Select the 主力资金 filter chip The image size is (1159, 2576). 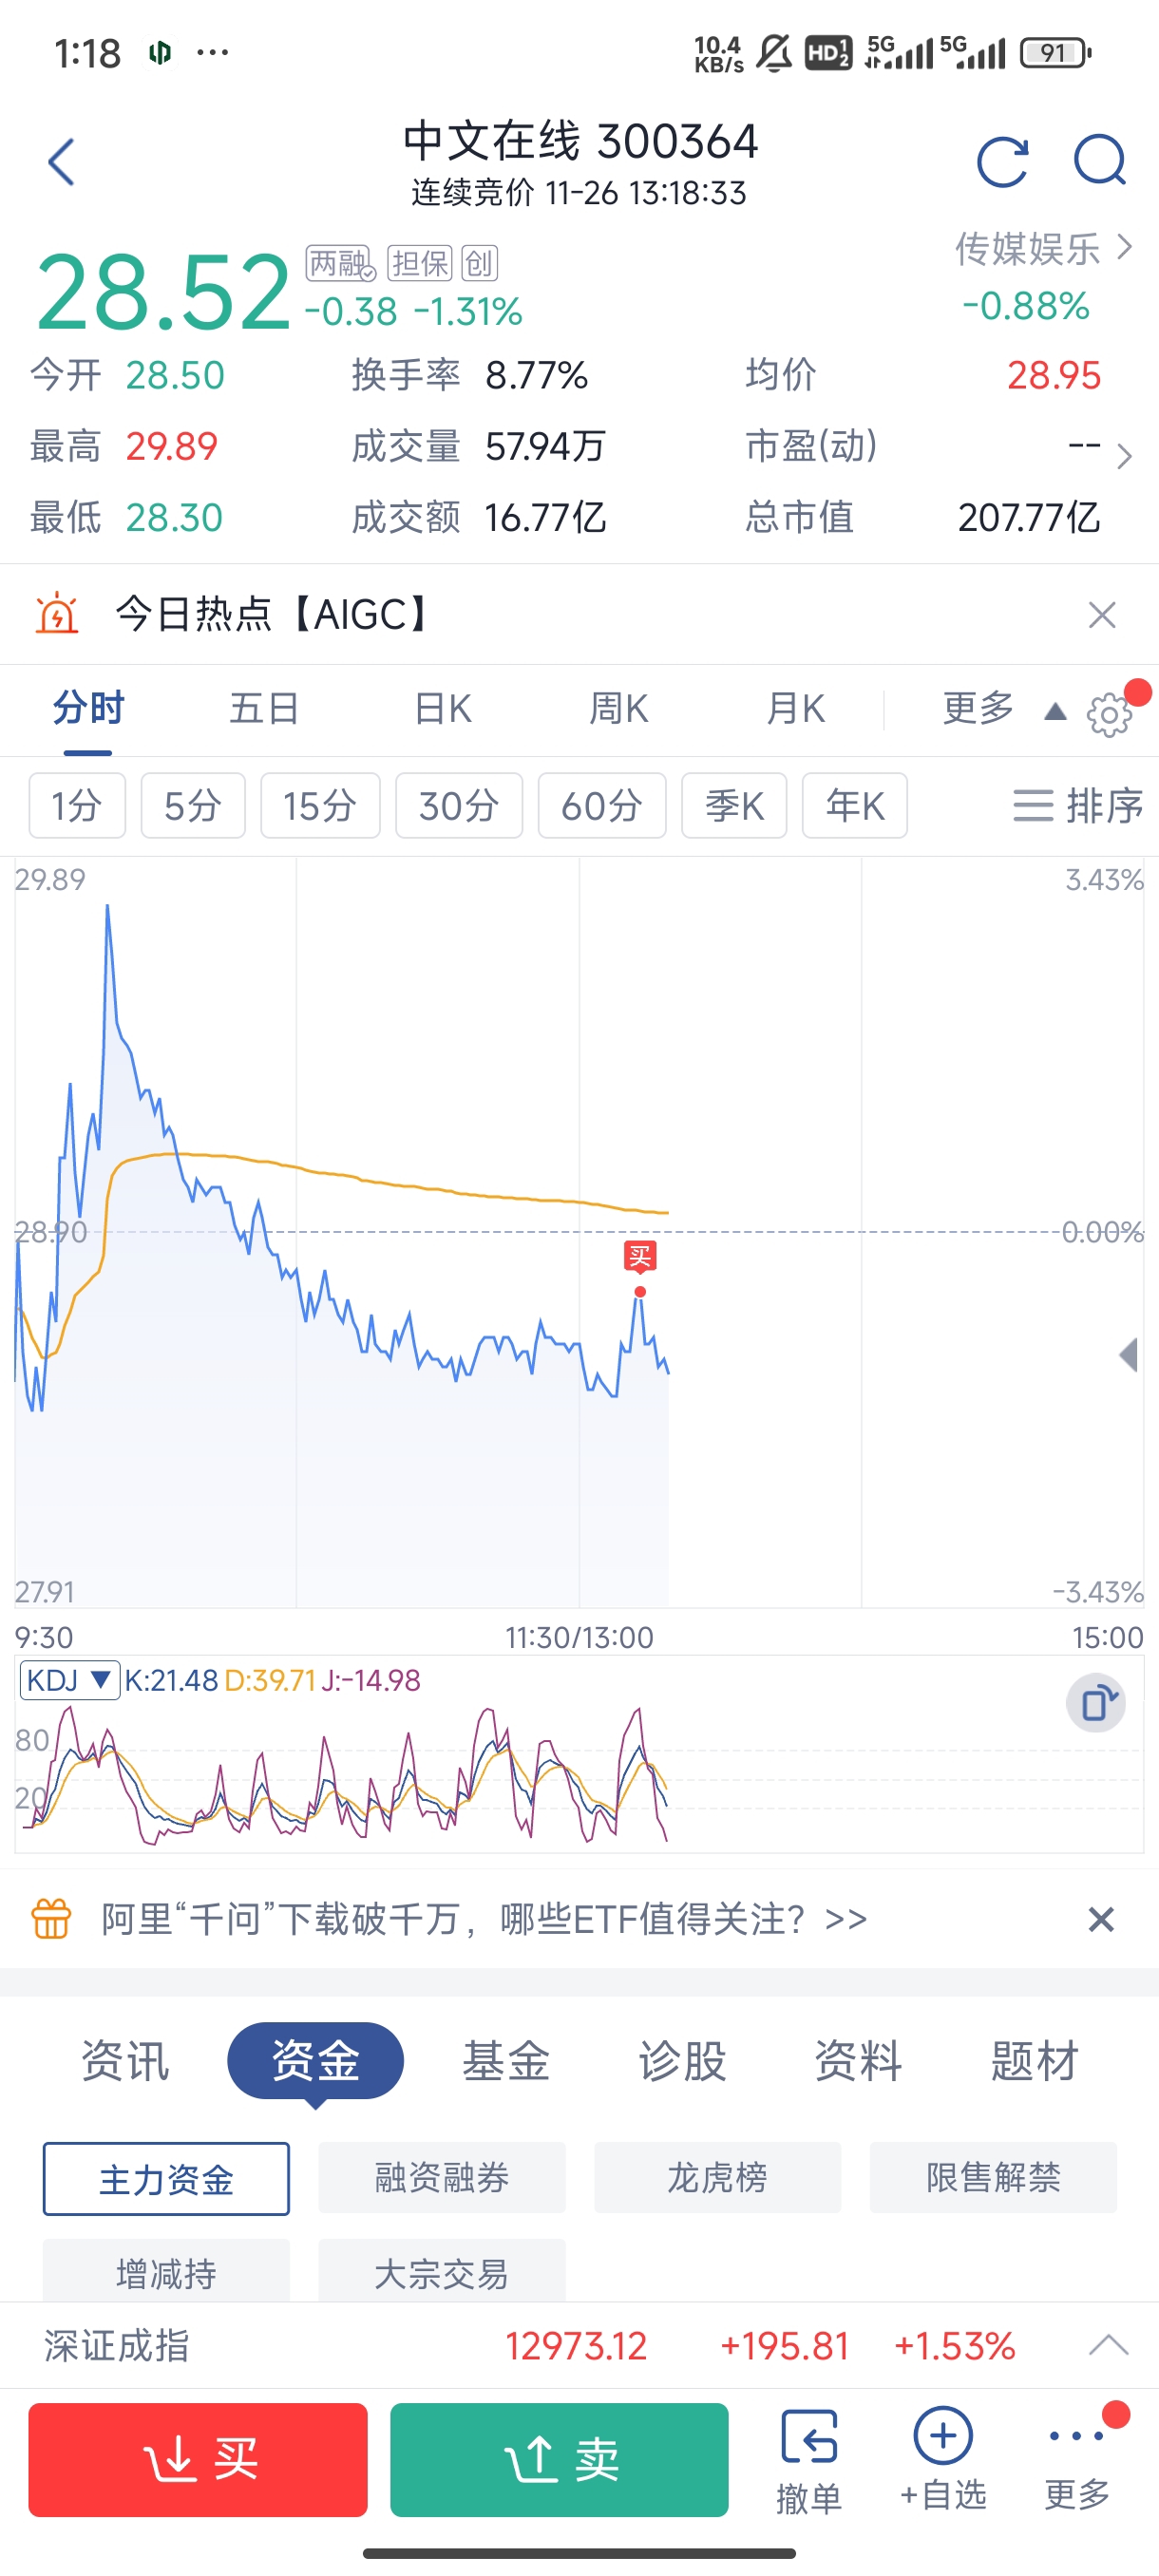coord(166,2178)
